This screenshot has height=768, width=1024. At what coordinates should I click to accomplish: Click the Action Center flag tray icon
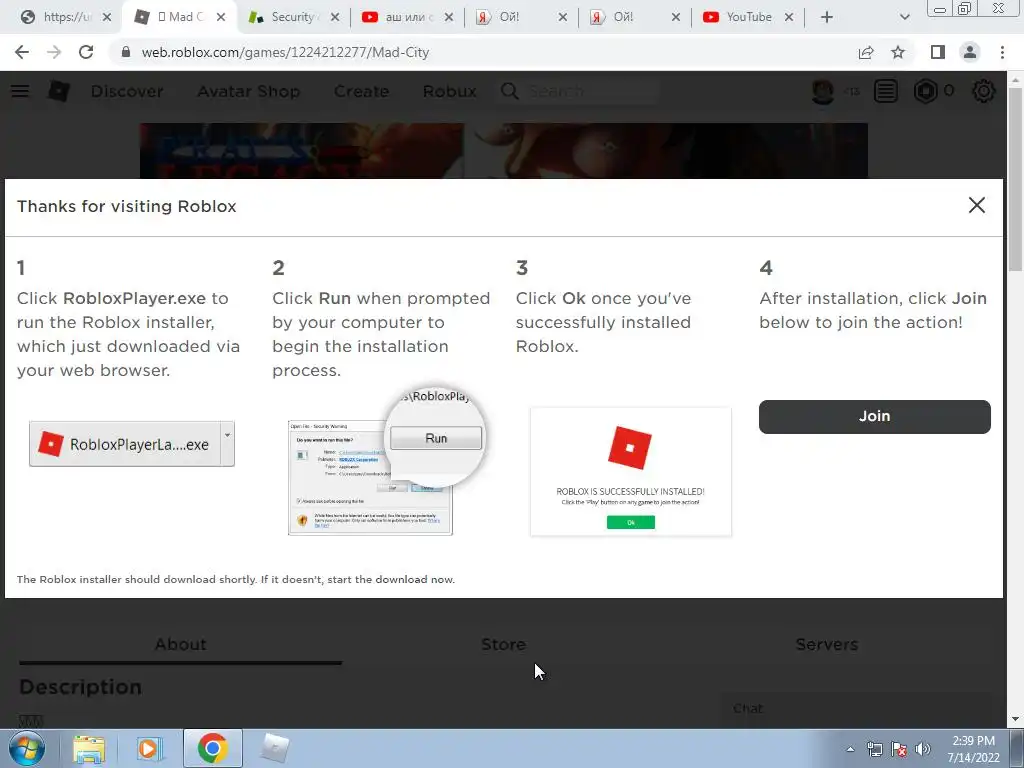899,749
